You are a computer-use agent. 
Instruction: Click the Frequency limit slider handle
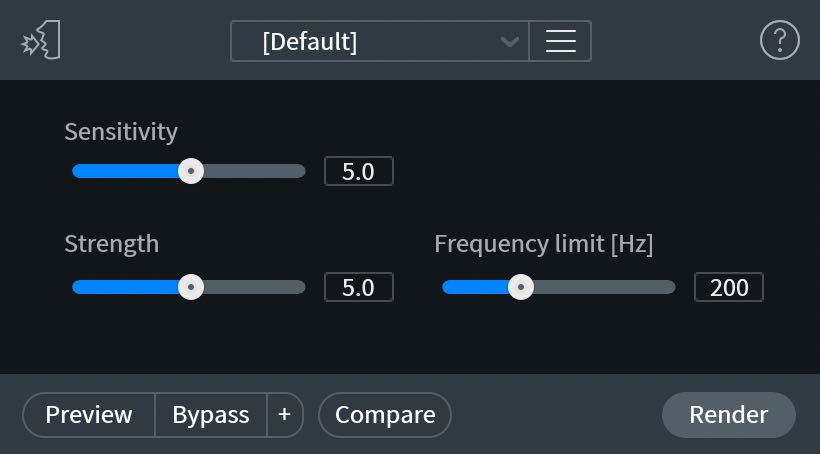pos(521,288)
